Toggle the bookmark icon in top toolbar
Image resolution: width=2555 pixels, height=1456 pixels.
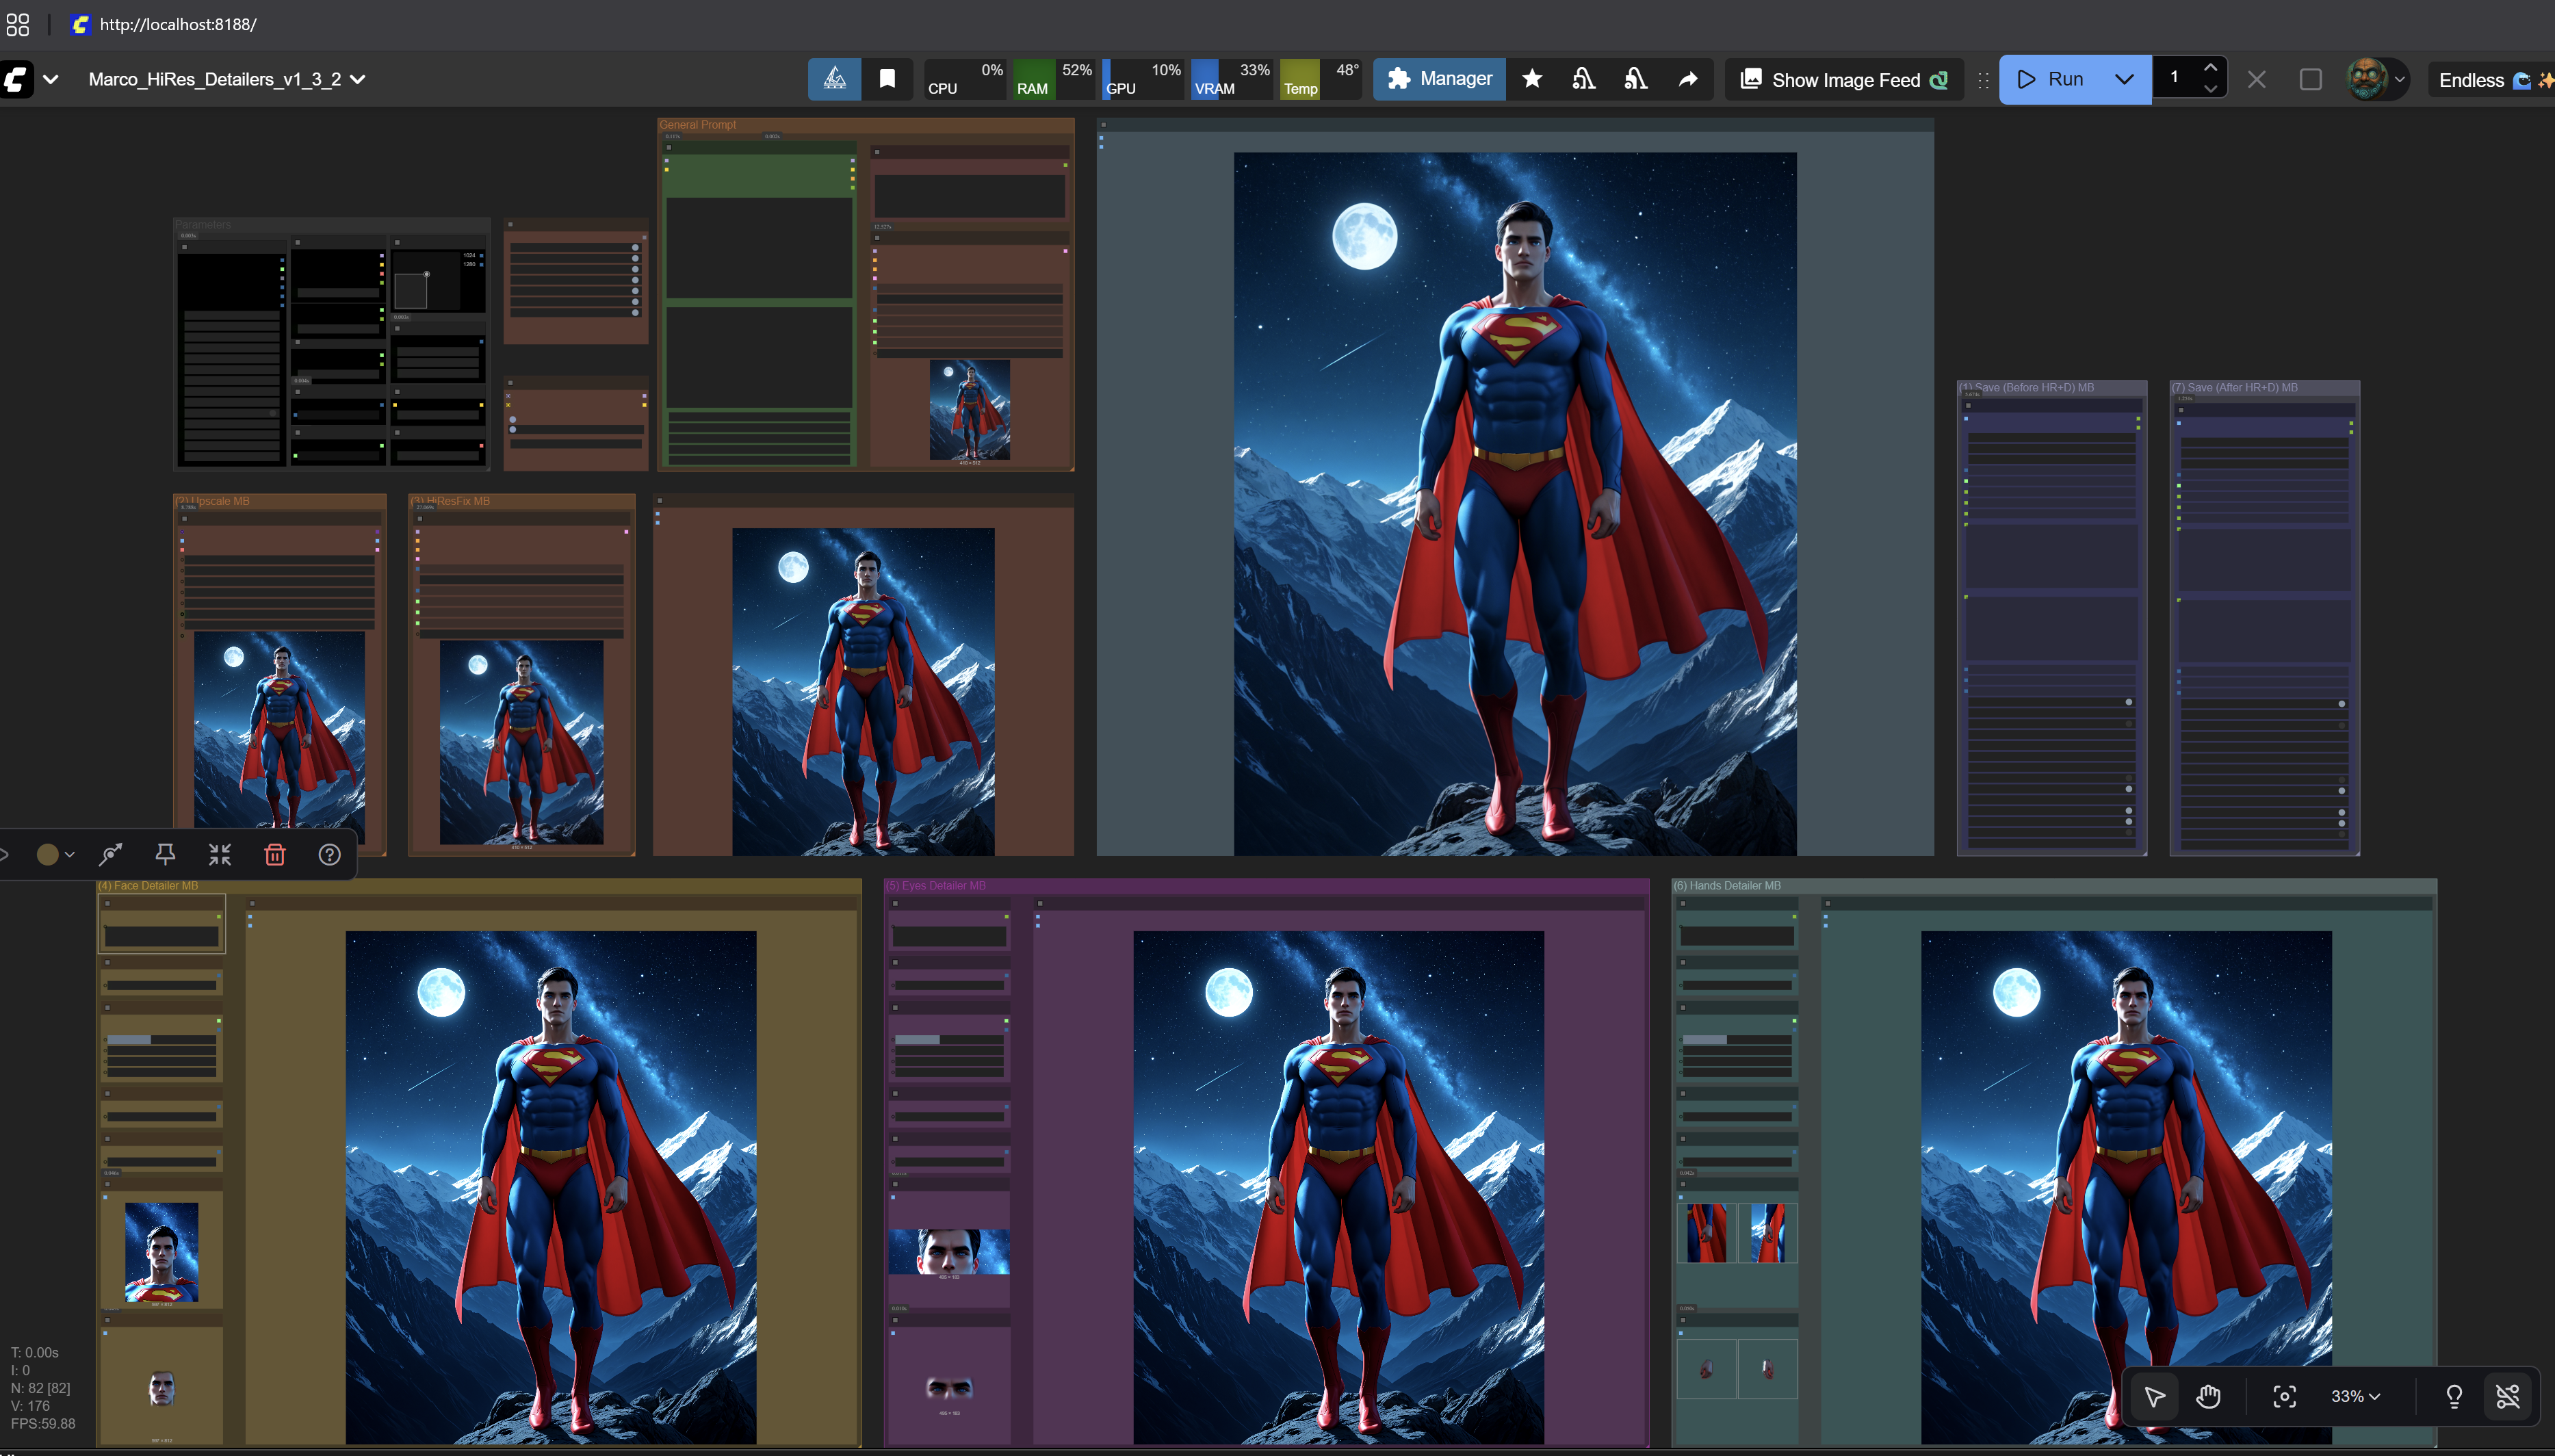[x=887, y=79]
